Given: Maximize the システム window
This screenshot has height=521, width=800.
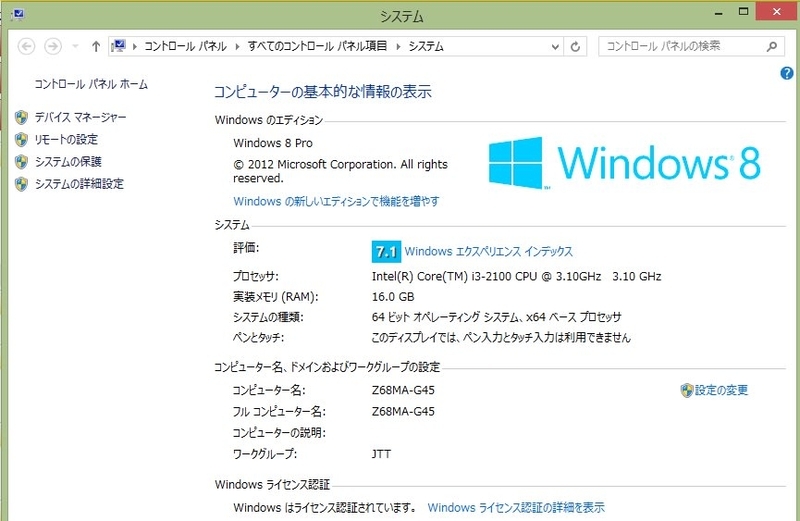Looking at the screenshot, I should [743, 12].
